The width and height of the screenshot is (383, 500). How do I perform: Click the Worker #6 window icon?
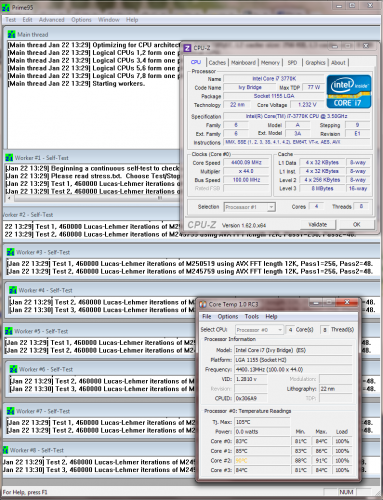13,369
